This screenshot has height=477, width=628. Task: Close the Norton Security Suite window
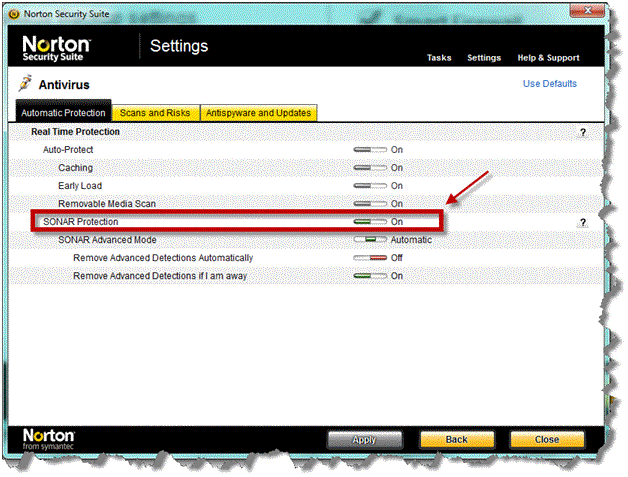587,11
